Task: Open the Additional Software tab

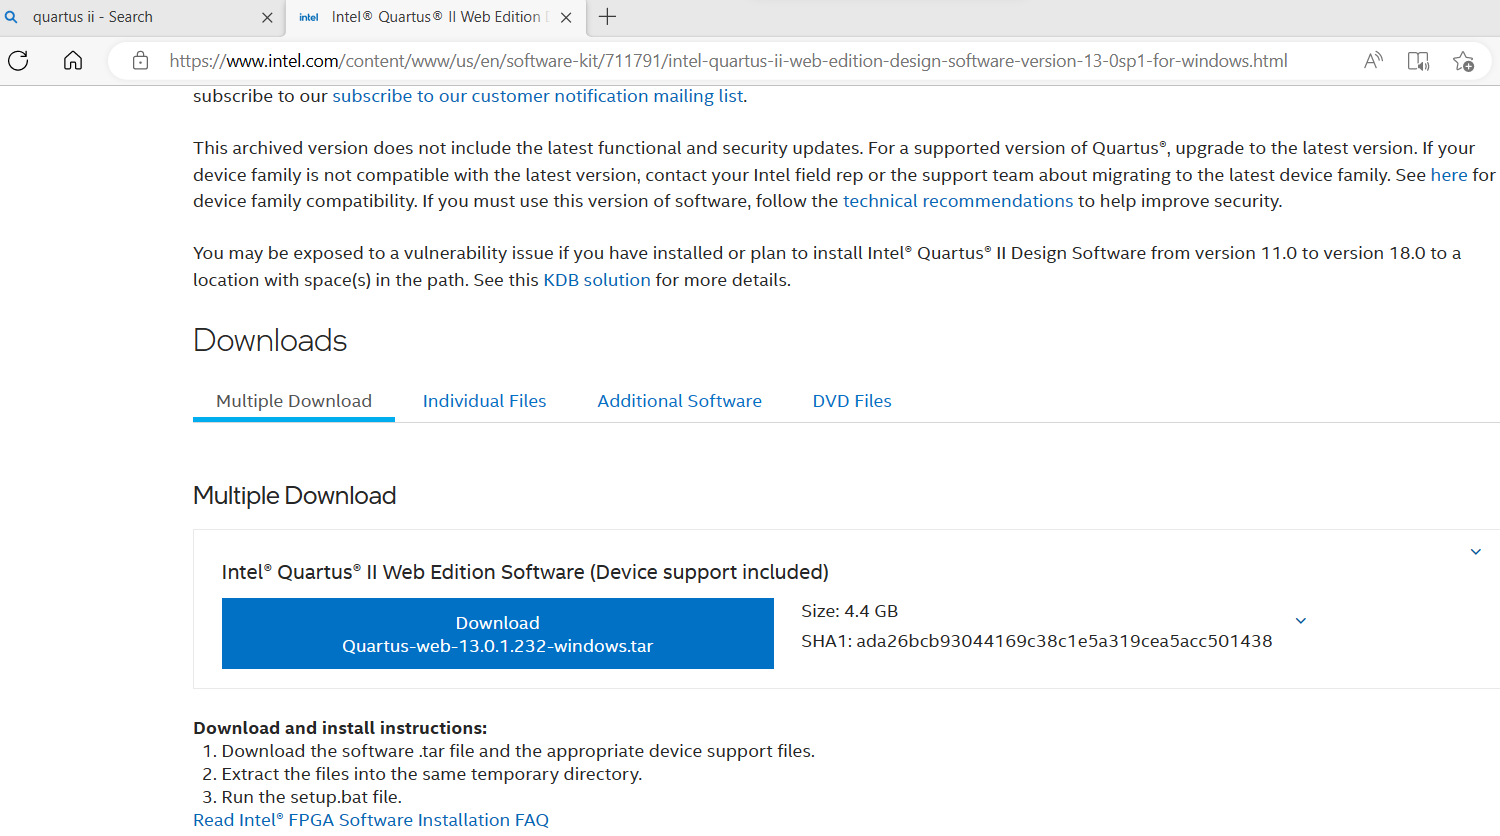Action: coord(679,401)
